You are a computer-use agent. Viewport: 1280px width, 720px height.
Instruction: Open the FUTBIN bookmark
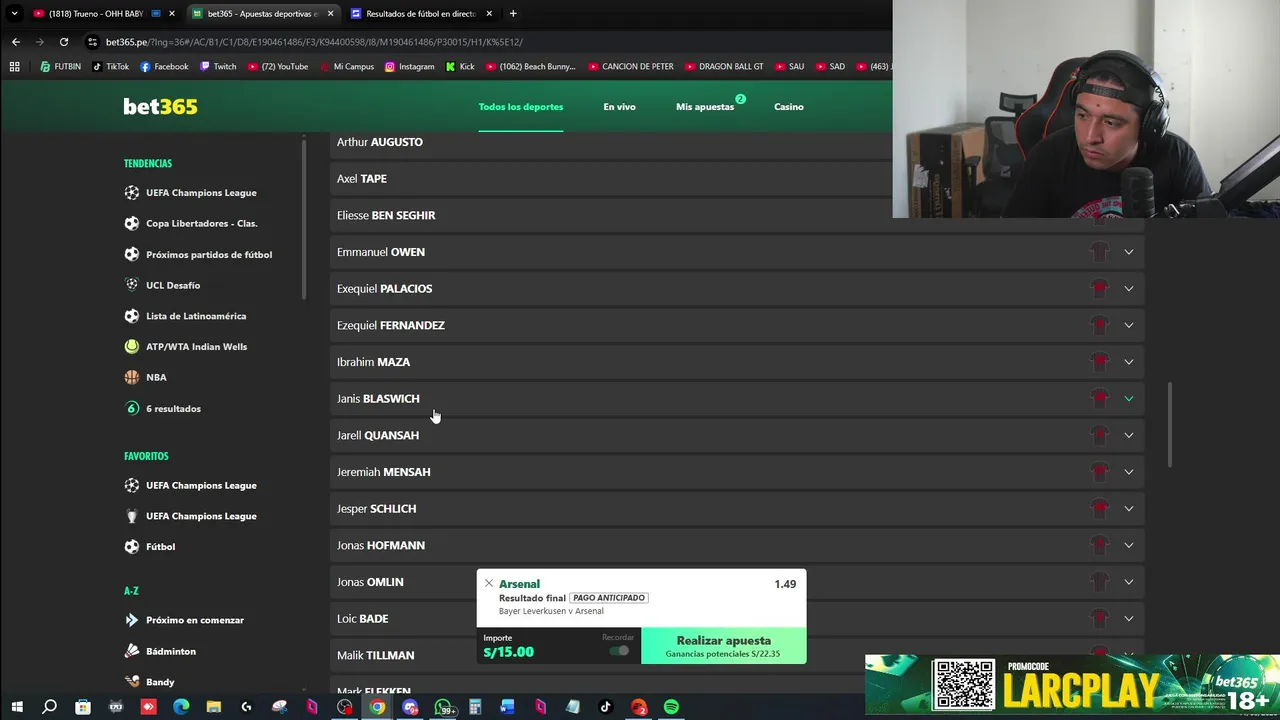coord(61,67)
